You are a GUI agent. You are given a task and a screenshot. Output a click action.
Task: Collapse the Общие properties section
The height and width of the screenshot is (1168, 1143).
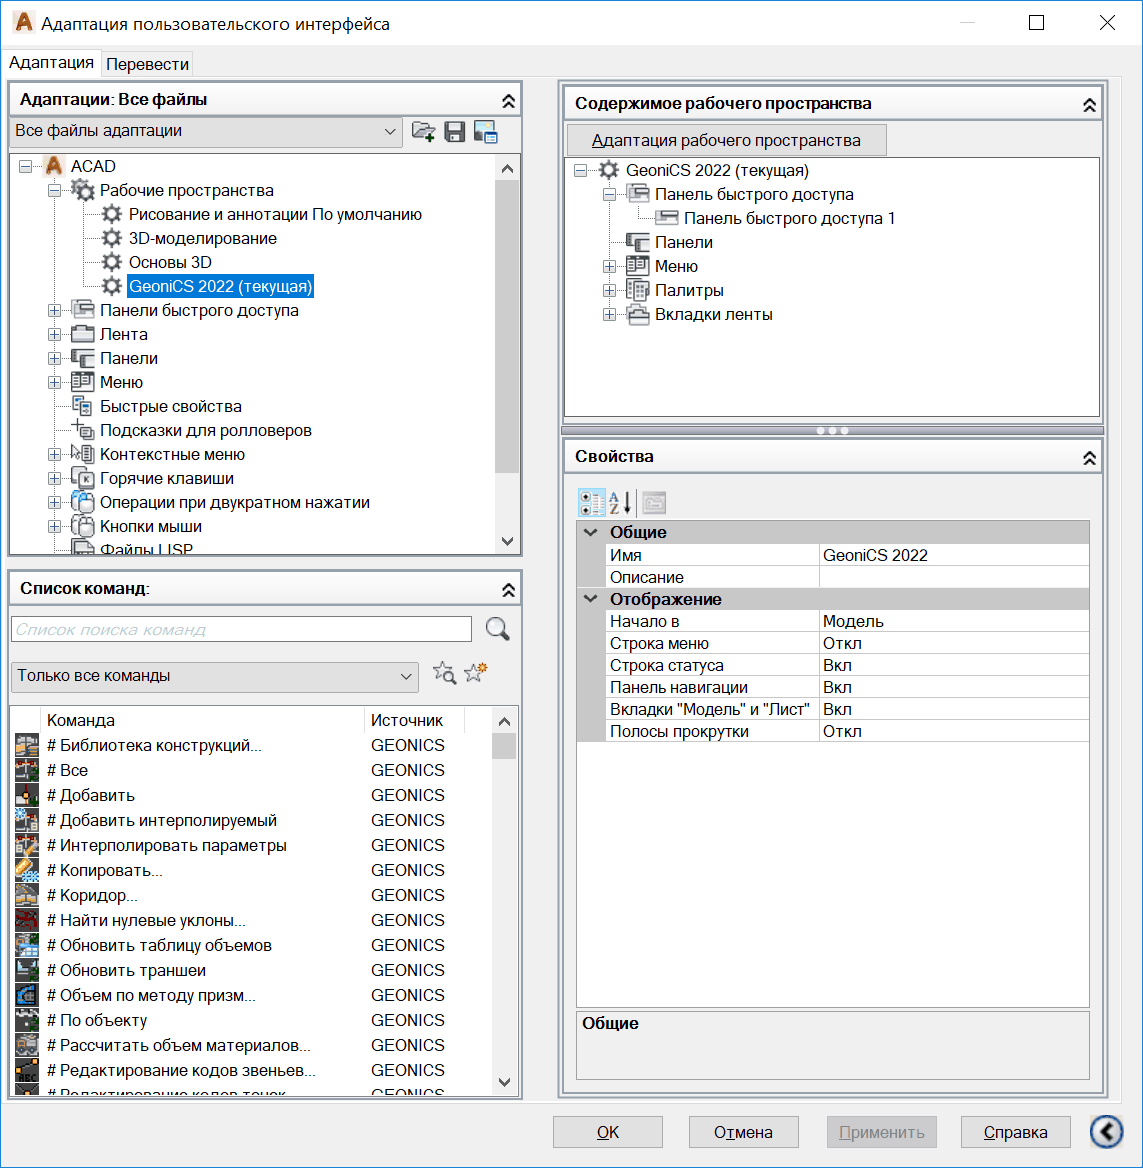point(591,533)
